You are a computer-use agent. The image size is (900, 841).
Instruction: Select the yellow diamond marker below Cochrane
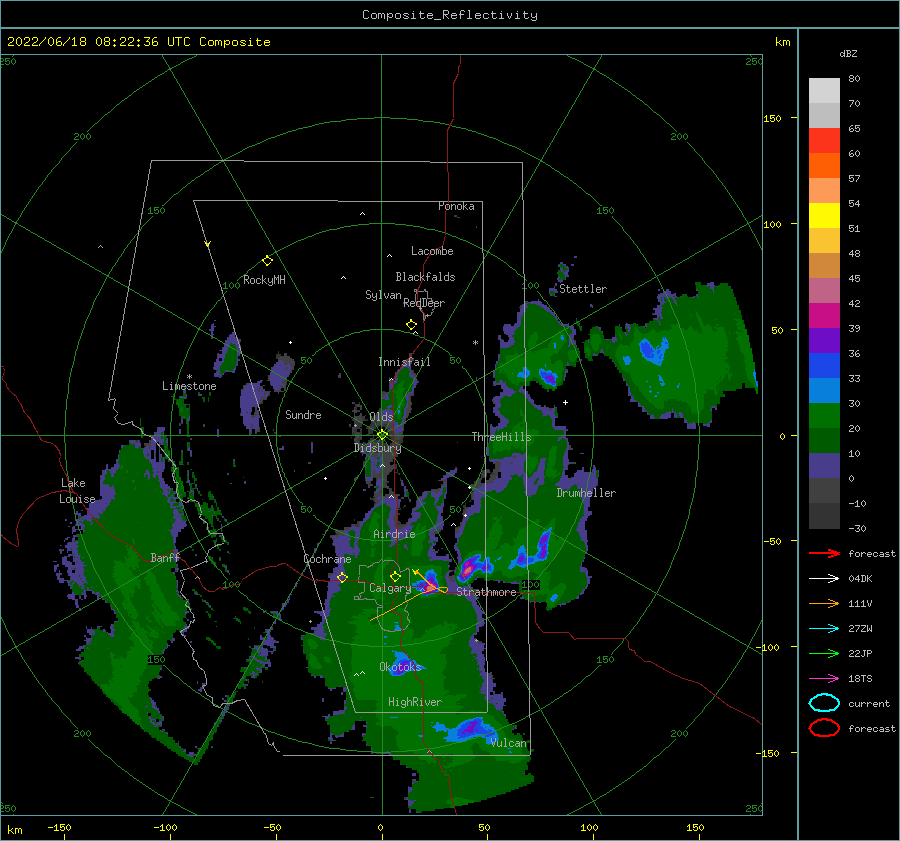342,577
